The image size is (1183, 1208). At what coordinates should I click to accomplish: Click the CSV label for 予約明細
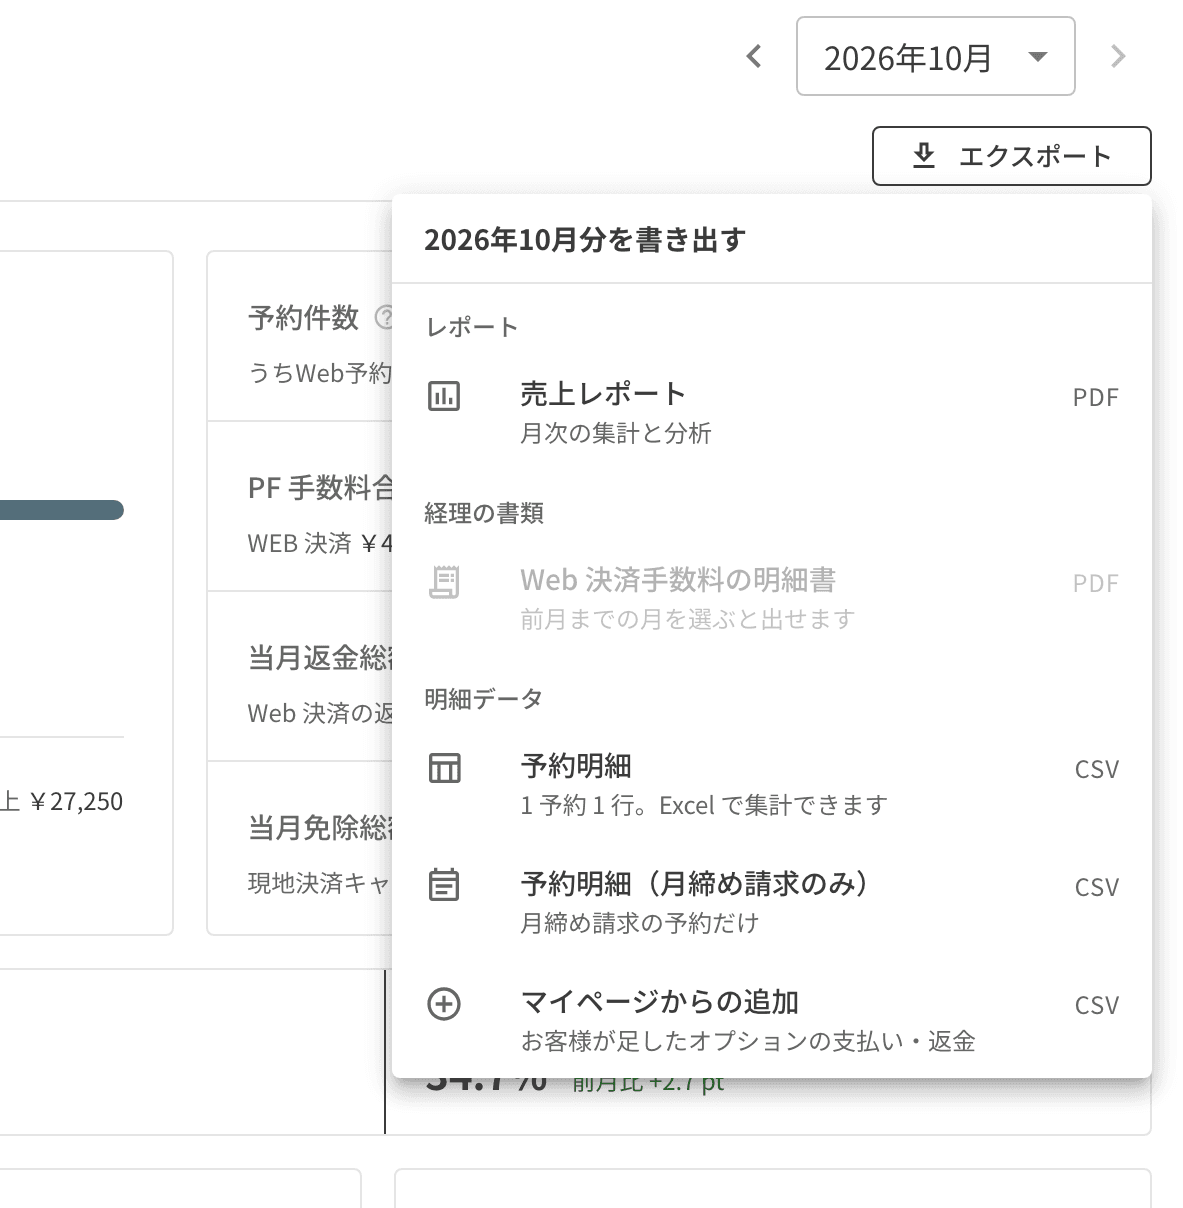(1096, 769)
